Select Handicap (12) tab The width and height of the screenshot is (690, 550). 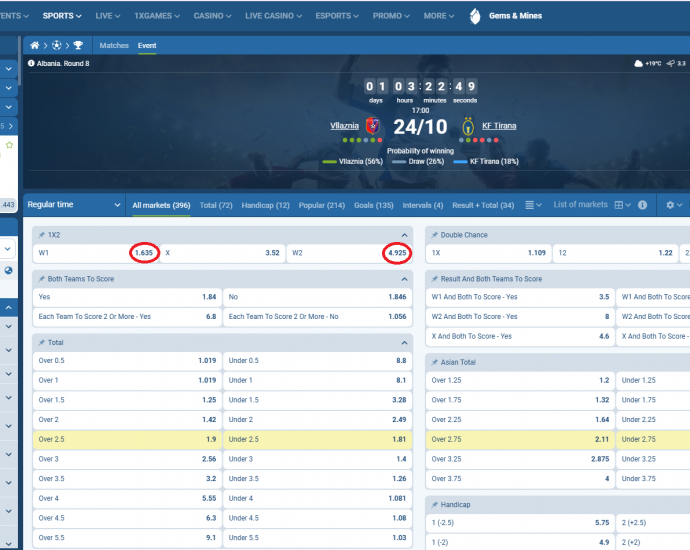click(x=265, y=205)
